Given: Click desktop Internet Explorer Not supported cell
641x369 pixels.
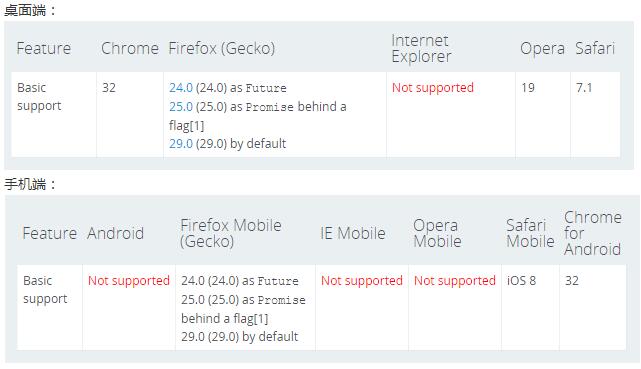Looking at the screenshot, I should click(x=450, y=114).
